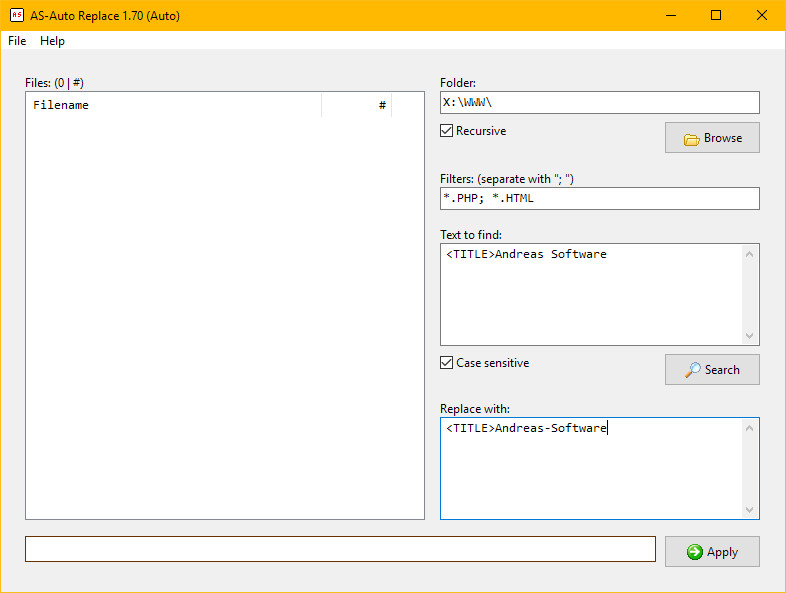786x593 pixels.
Task: Click the Folder path input field
Action: coord(600,102)
